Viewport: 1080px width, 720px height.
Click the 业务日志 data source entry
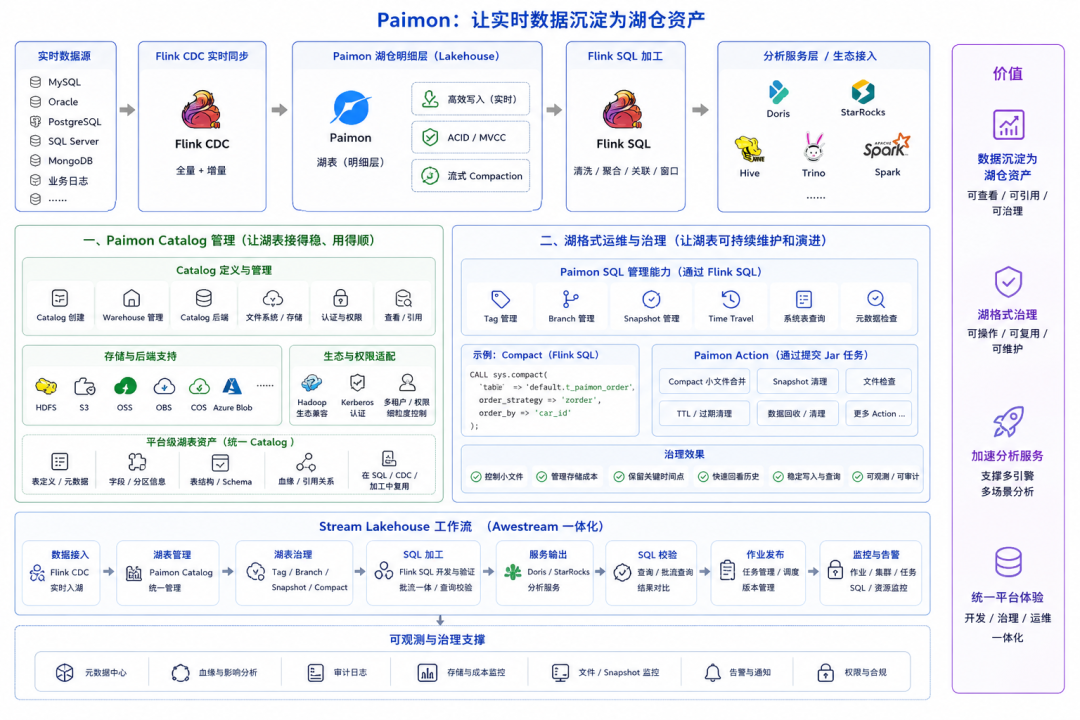point(59,181)
